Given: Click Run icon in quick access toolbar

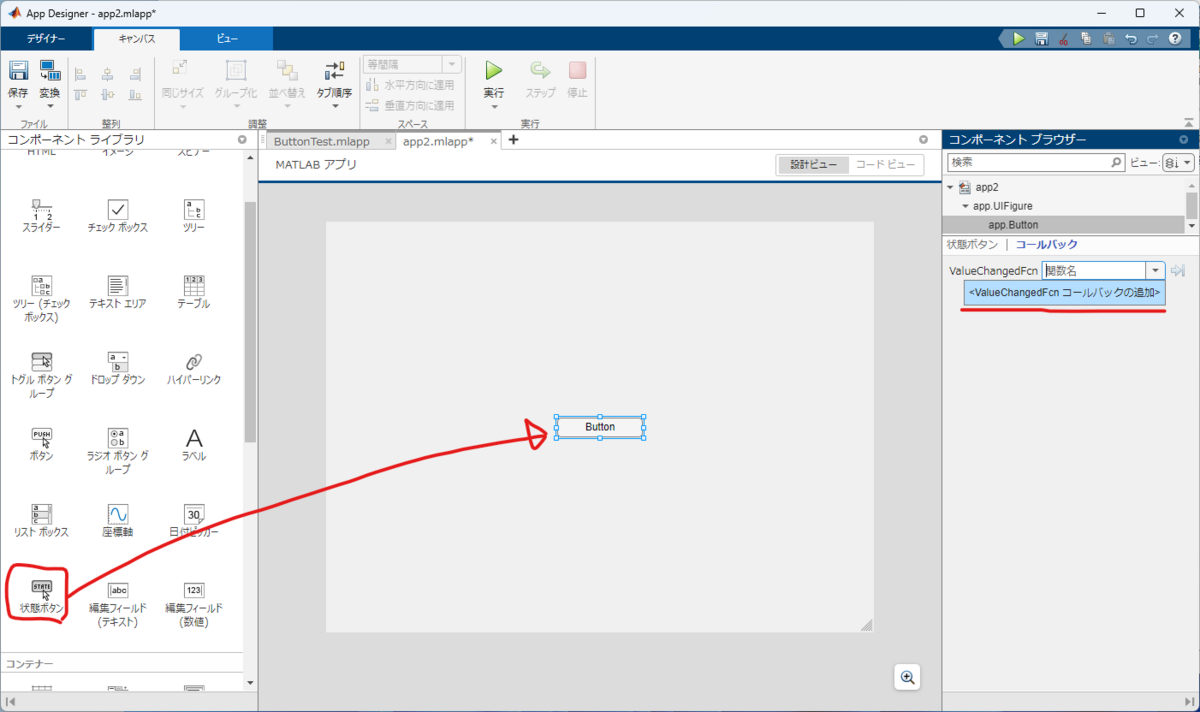Looking at the screenshot, I should click(x=1019, y=39).
